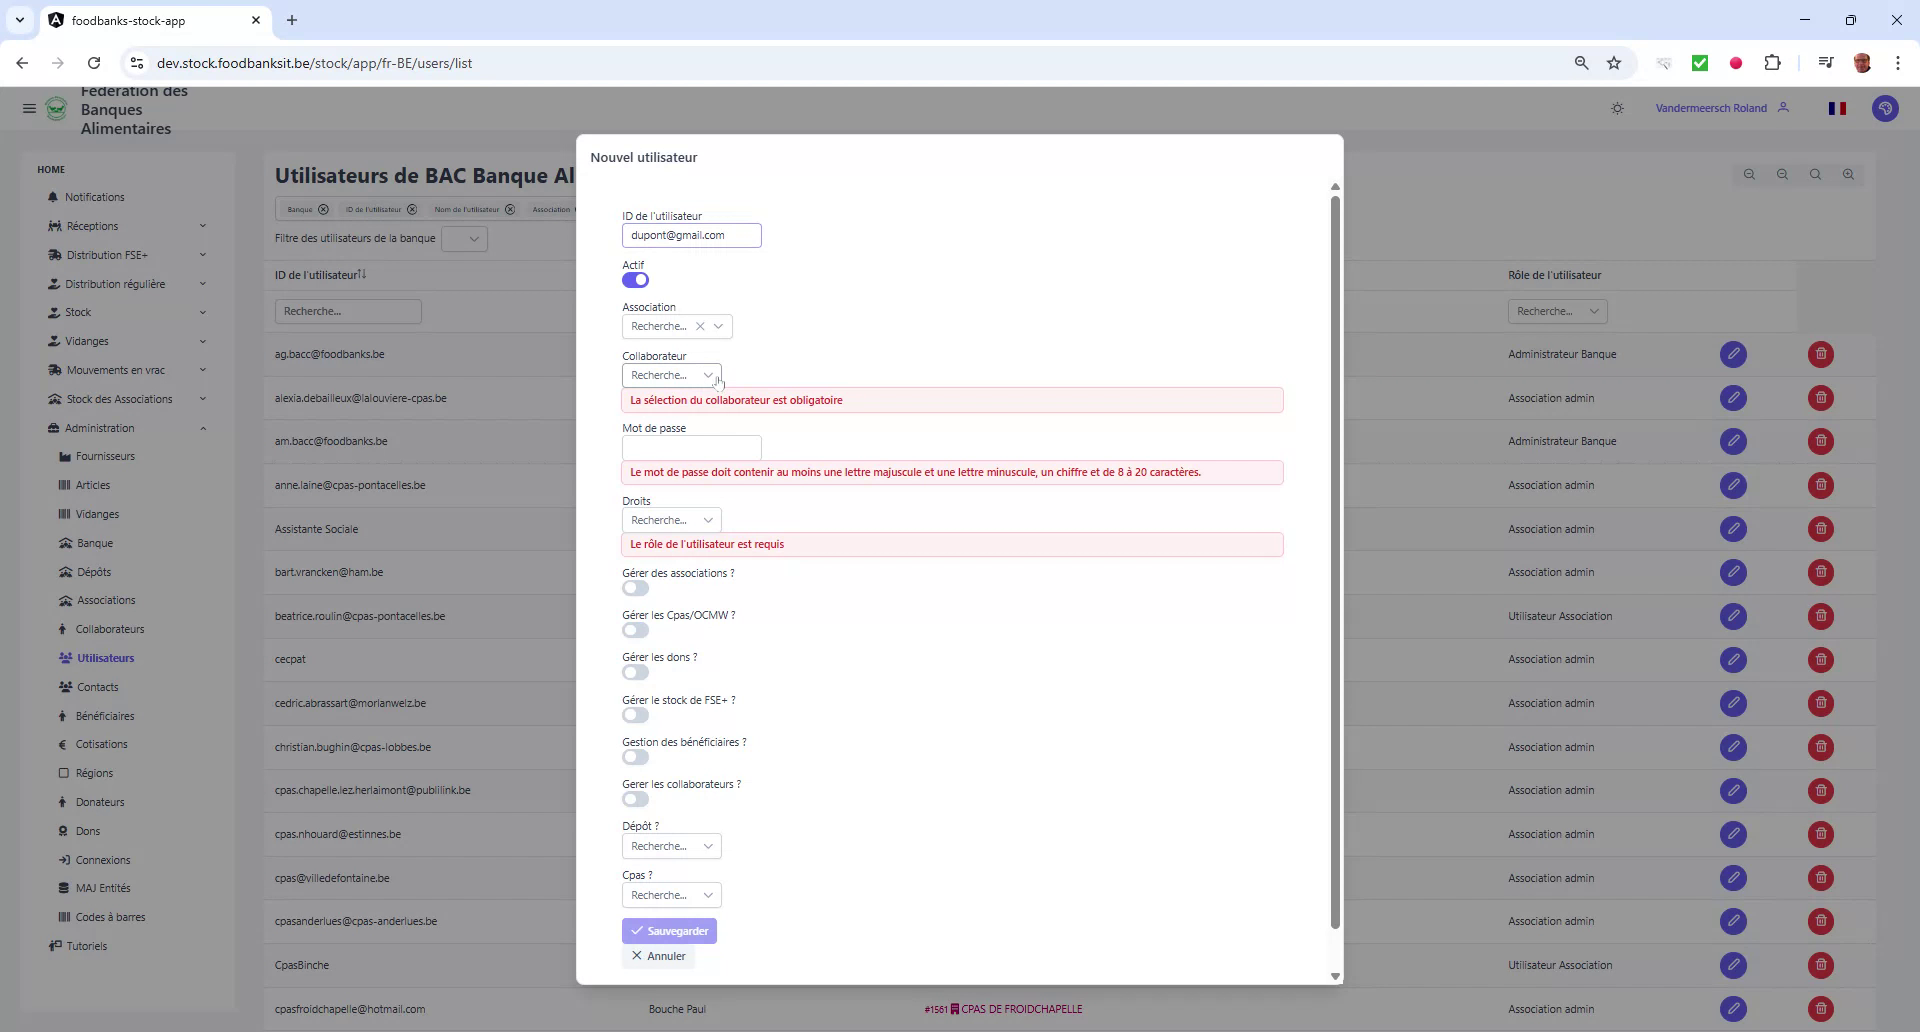Open the profile avatar in the top corner

pyautogui.click(x=1886, y=108)
